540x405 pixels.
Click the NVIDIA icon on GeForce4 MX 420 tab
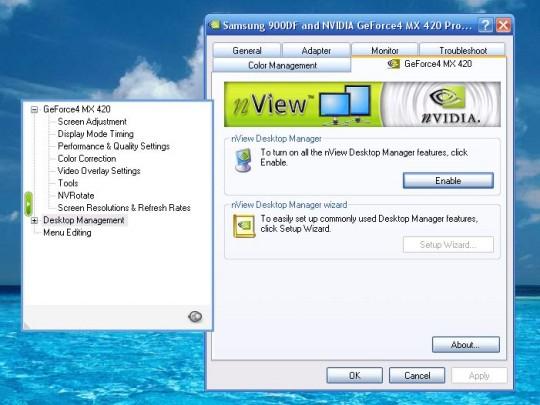(393, 64)
